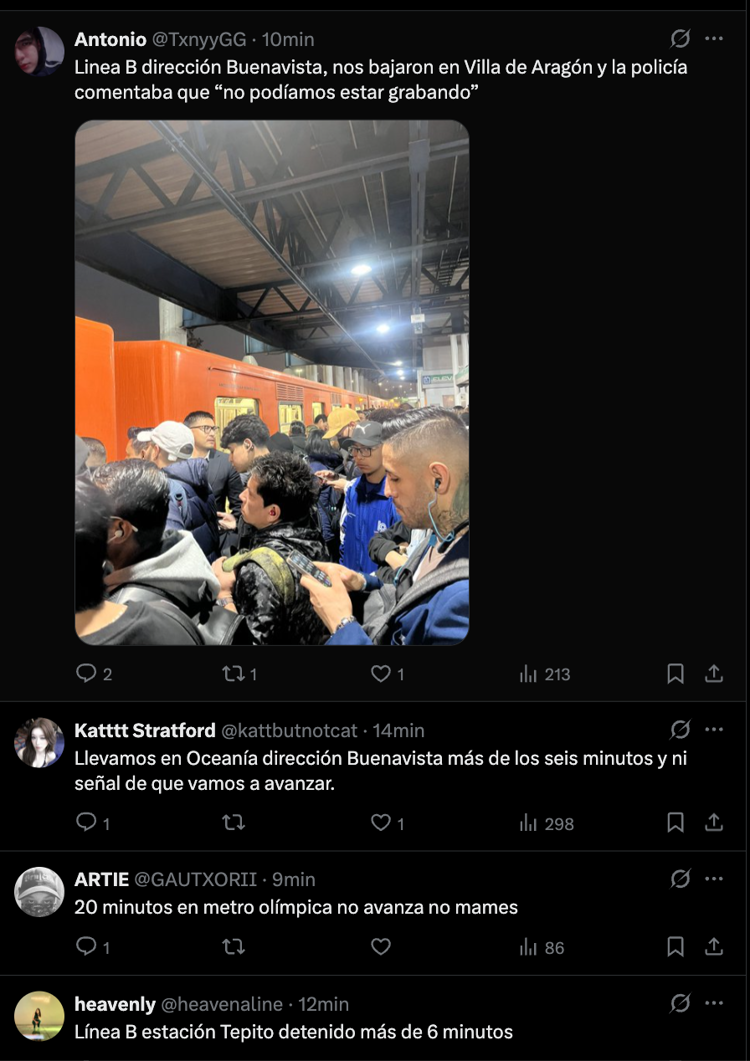Open heavenly's Tepito post text

pos(294,1032)
